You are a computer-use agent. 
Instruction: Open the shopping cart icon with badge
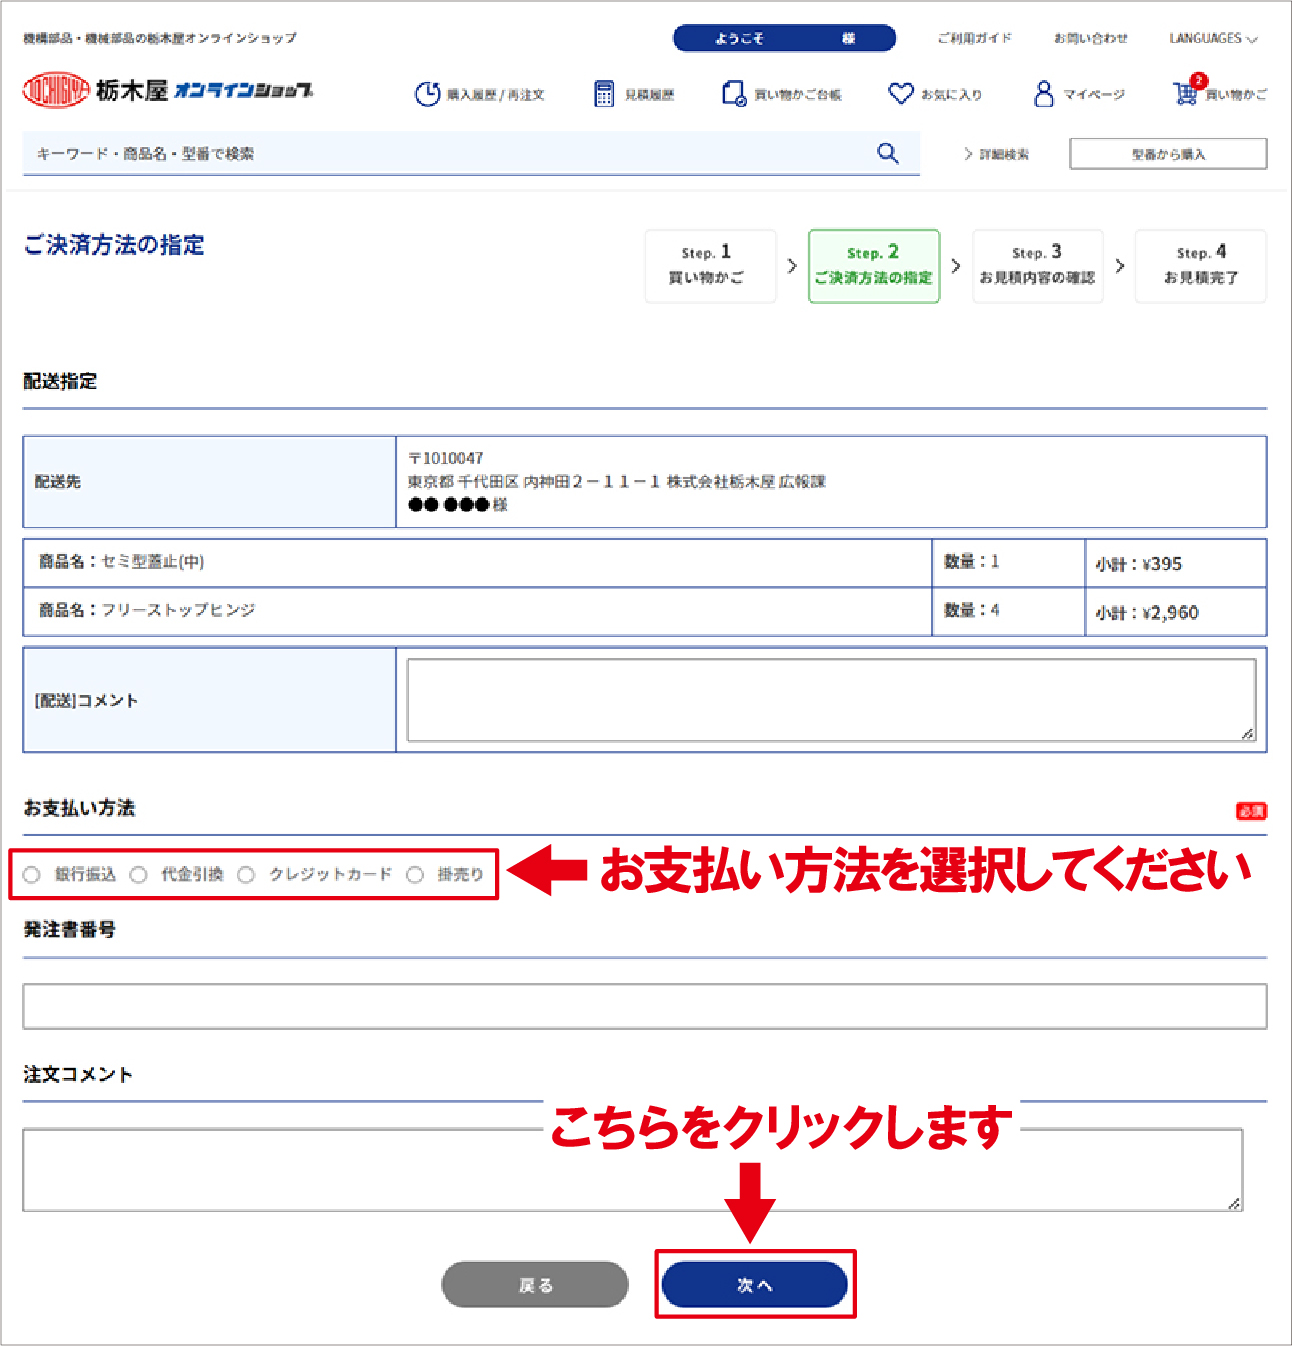tap(1187, 91)
